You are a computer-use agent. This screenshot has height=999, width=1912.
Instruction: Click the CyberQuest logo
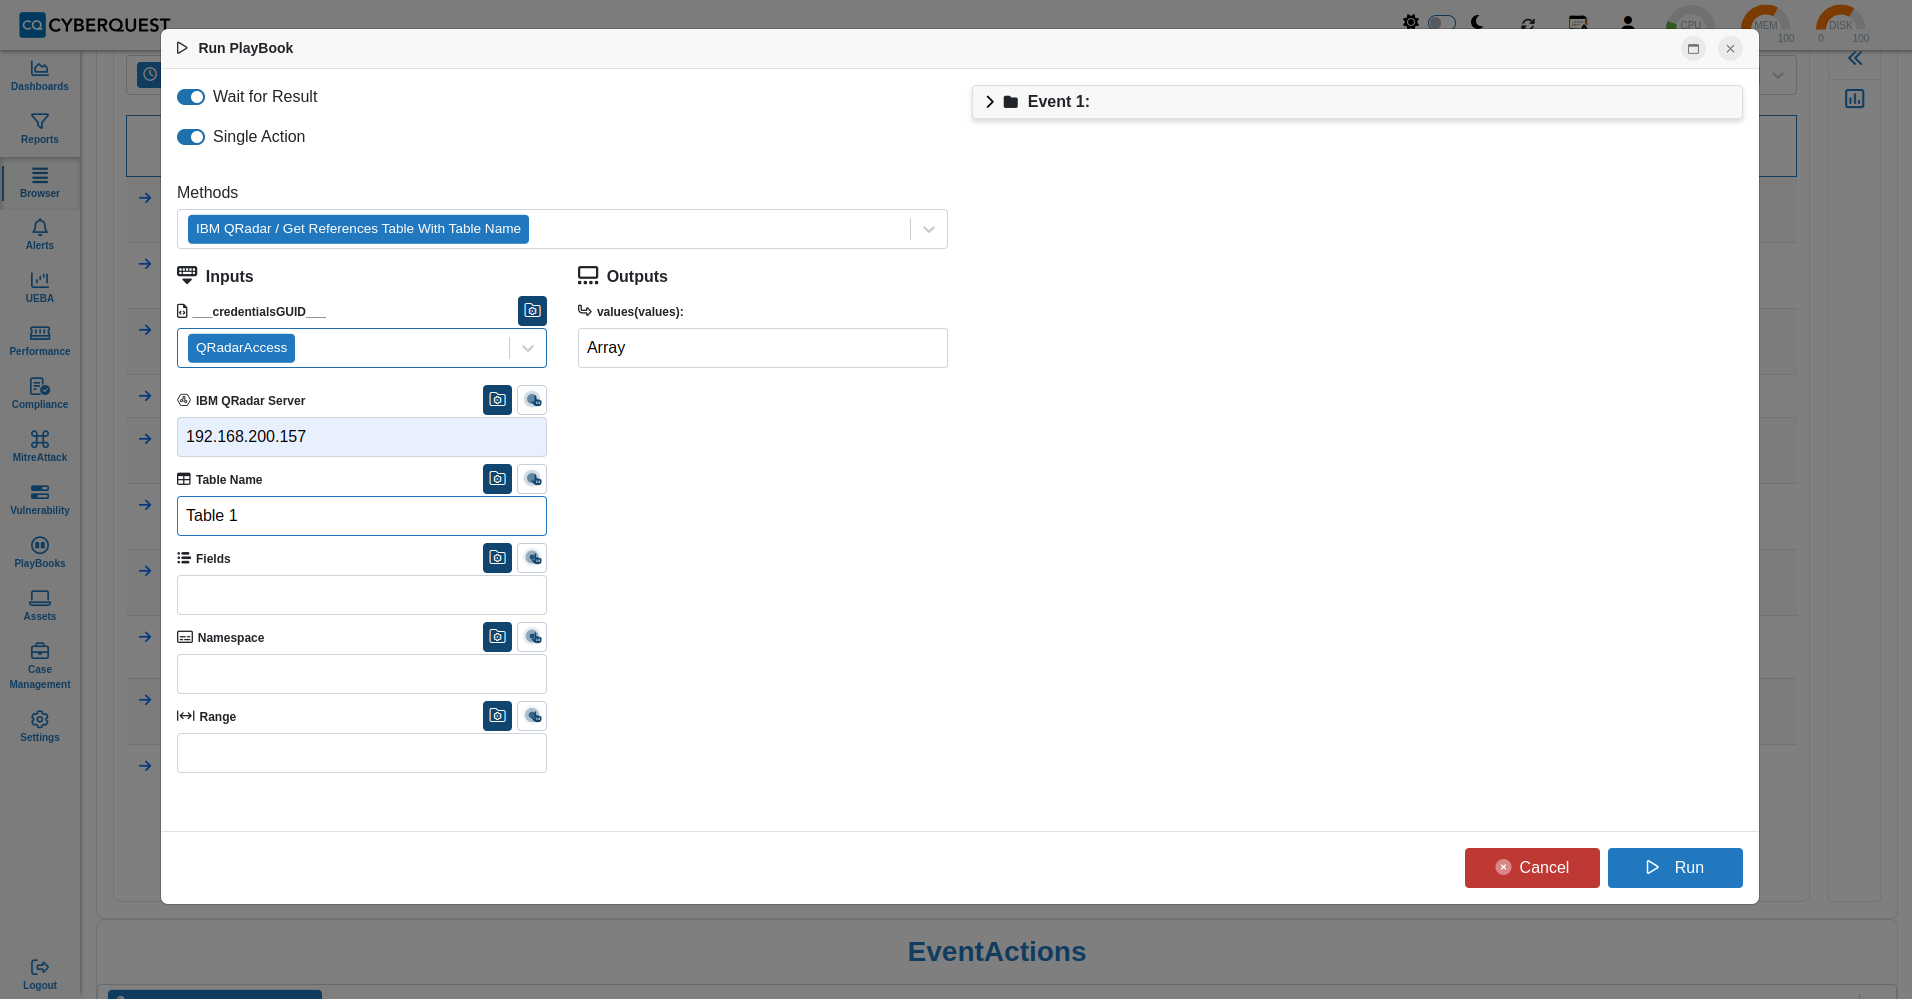[x=95, y=24]
